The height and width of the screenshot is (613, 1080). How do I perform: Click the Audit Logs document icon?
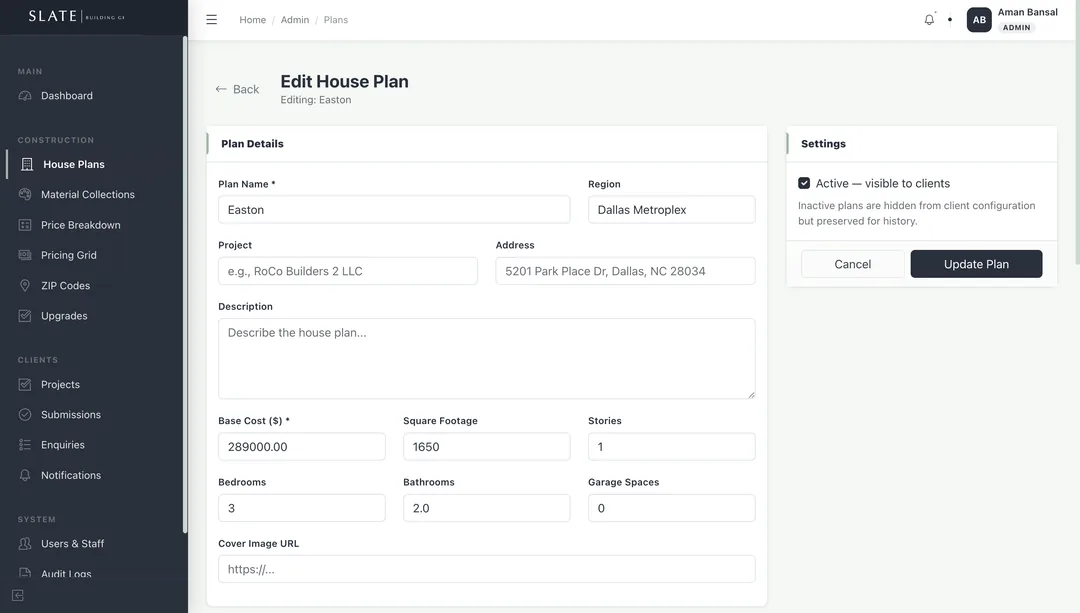pyautogui.click(x=25, y=573)
